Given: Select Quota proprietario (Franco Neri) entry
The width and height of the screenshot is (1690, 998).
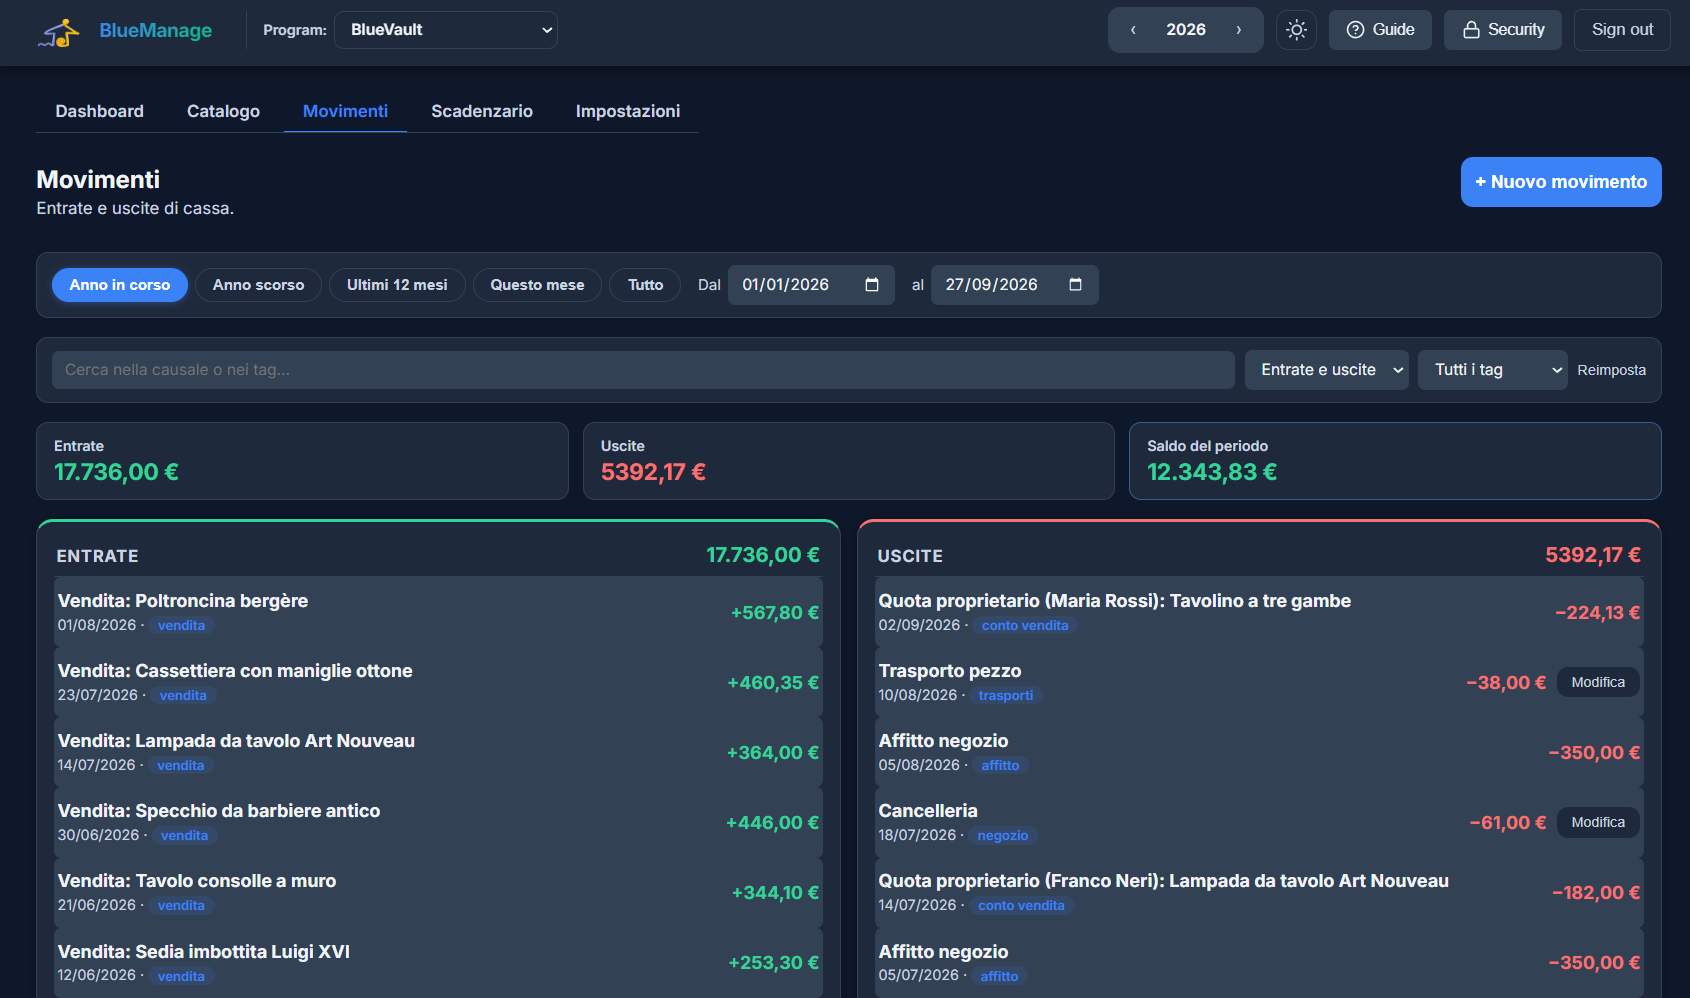Looking at the screenshot, I should coord(1259,892).
